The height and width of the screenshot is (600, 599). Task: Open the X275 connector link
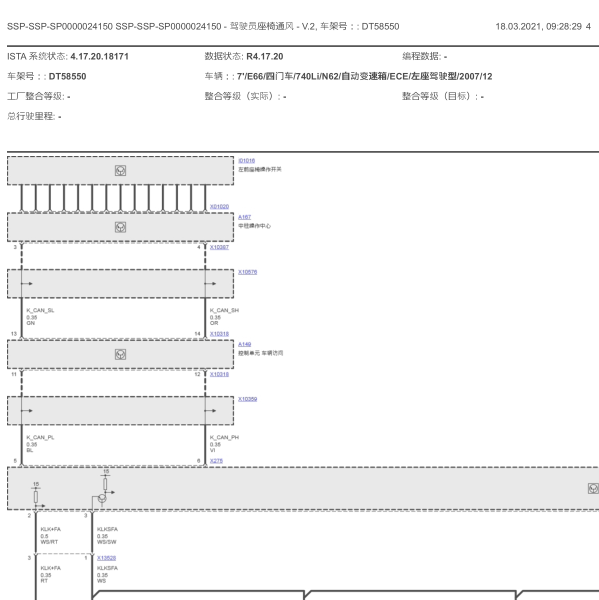pos(216,461)
